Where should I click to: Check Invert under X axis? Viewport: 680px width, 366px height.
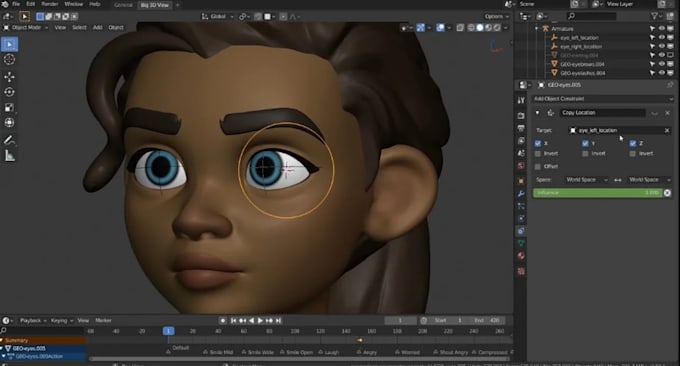coord(538,154)
